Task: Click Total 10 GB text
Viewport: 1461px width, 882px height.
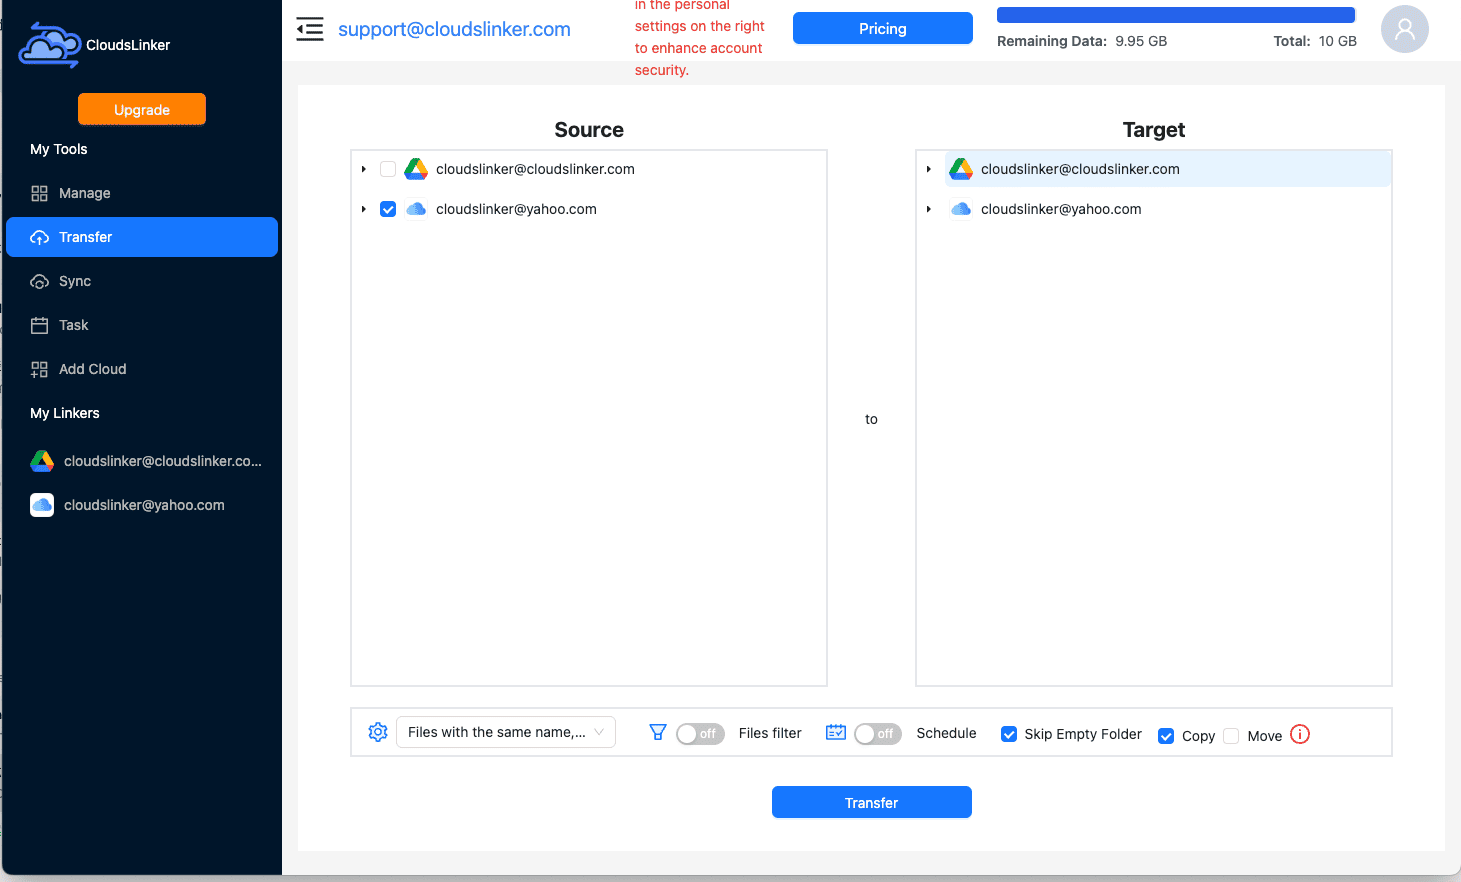Action: 1315,41
